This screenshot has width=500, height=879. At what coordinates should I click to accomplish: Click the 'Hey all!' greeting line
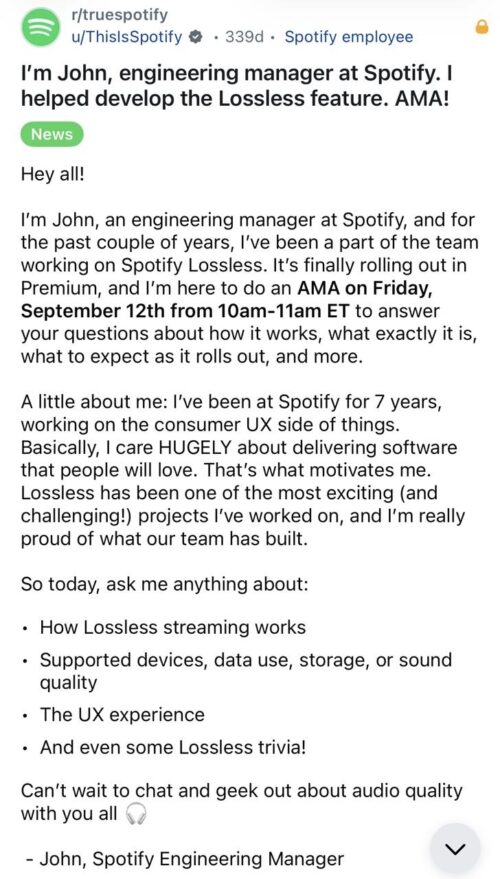coord(54,174)
